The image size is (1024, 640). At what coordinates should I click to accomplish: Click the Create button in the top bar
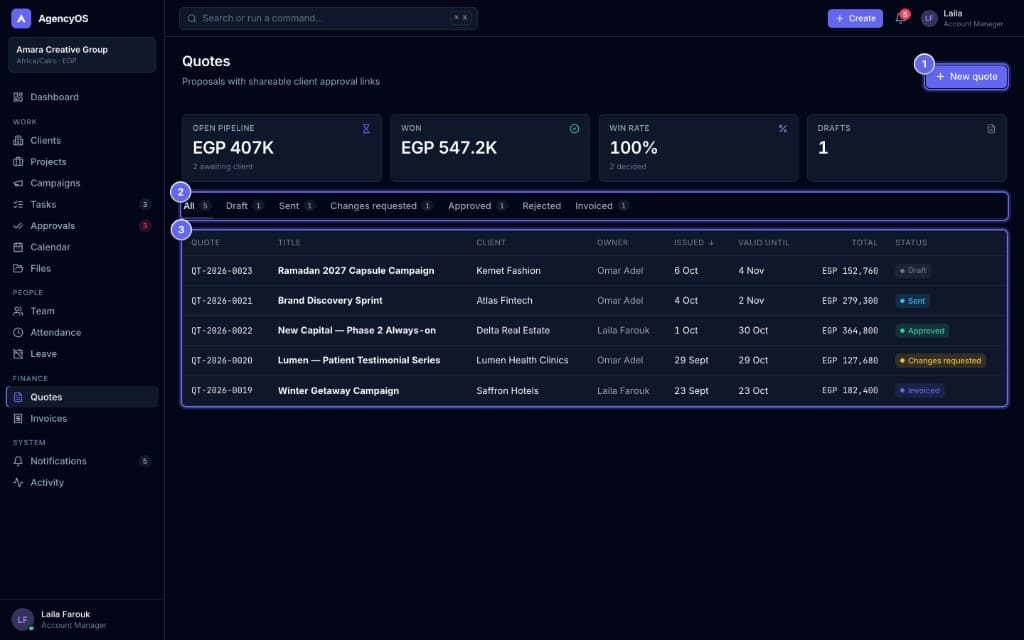pyautogui.click(x=855, y=18)
